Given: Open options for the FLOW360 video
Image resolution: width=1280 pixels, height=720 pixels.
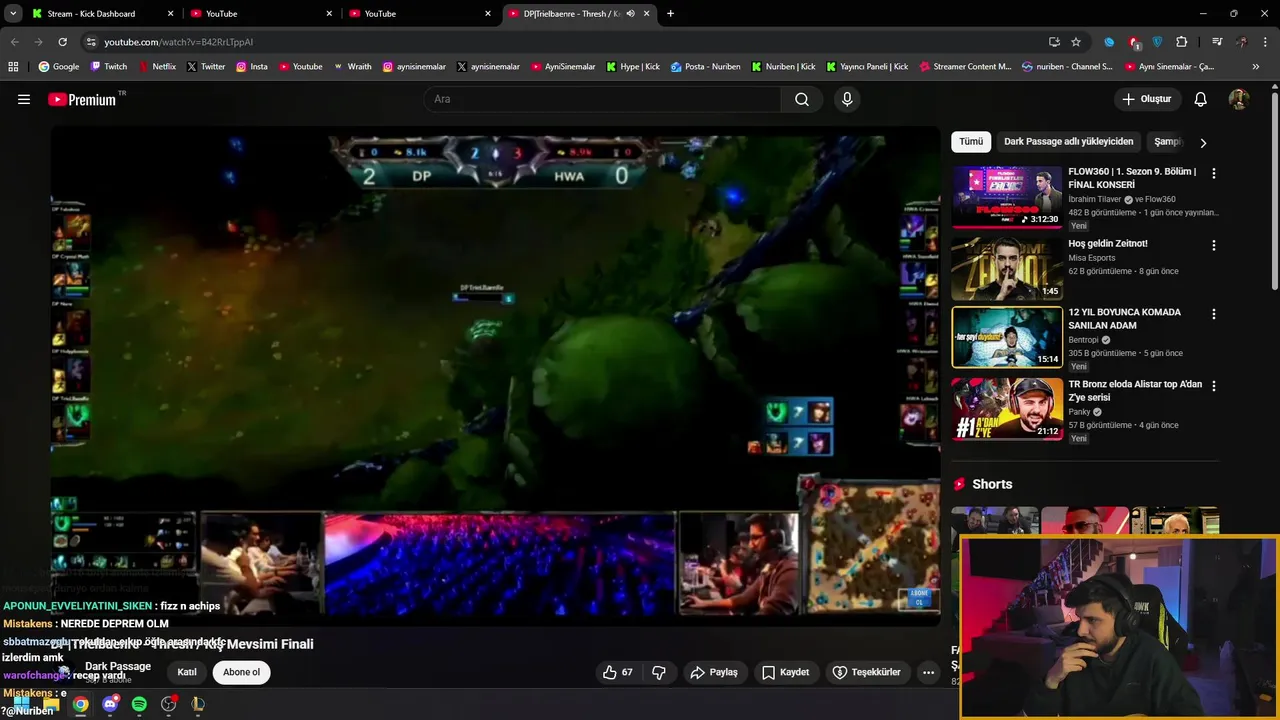Looking at the screenshot, I should pos(1214,173).
